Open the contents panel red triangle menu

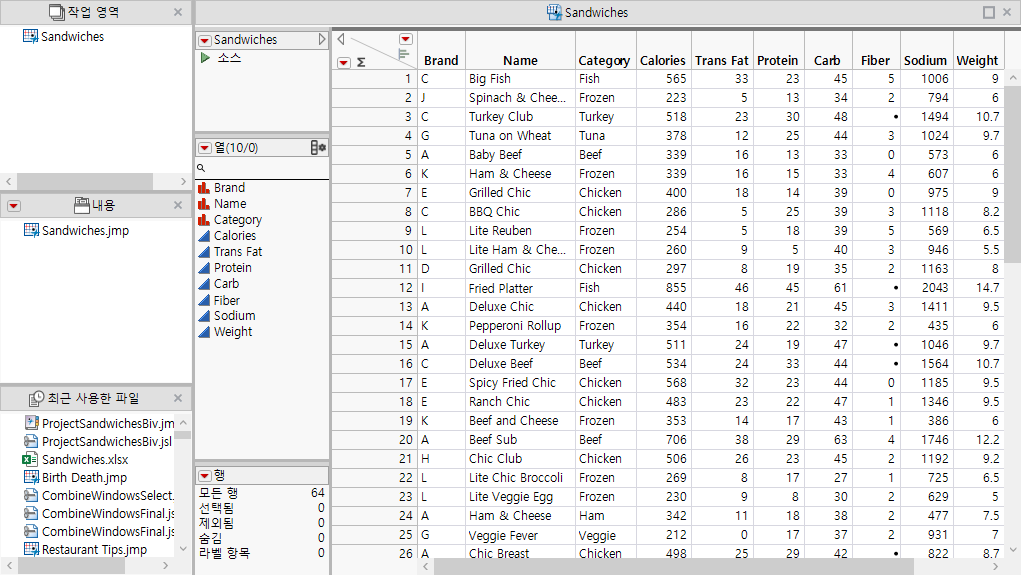point(14,206)
